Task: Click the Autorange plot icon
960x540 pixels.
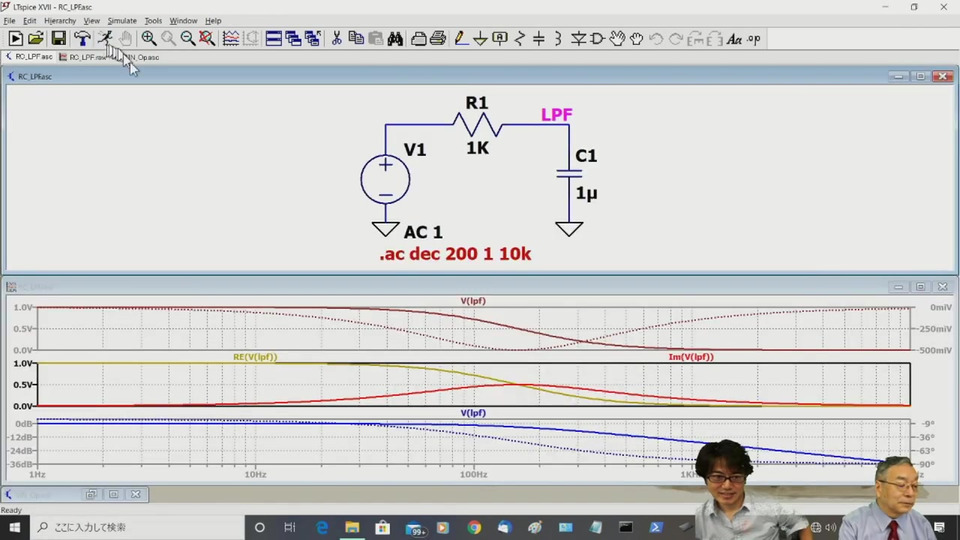Action: tap(231, 39)
